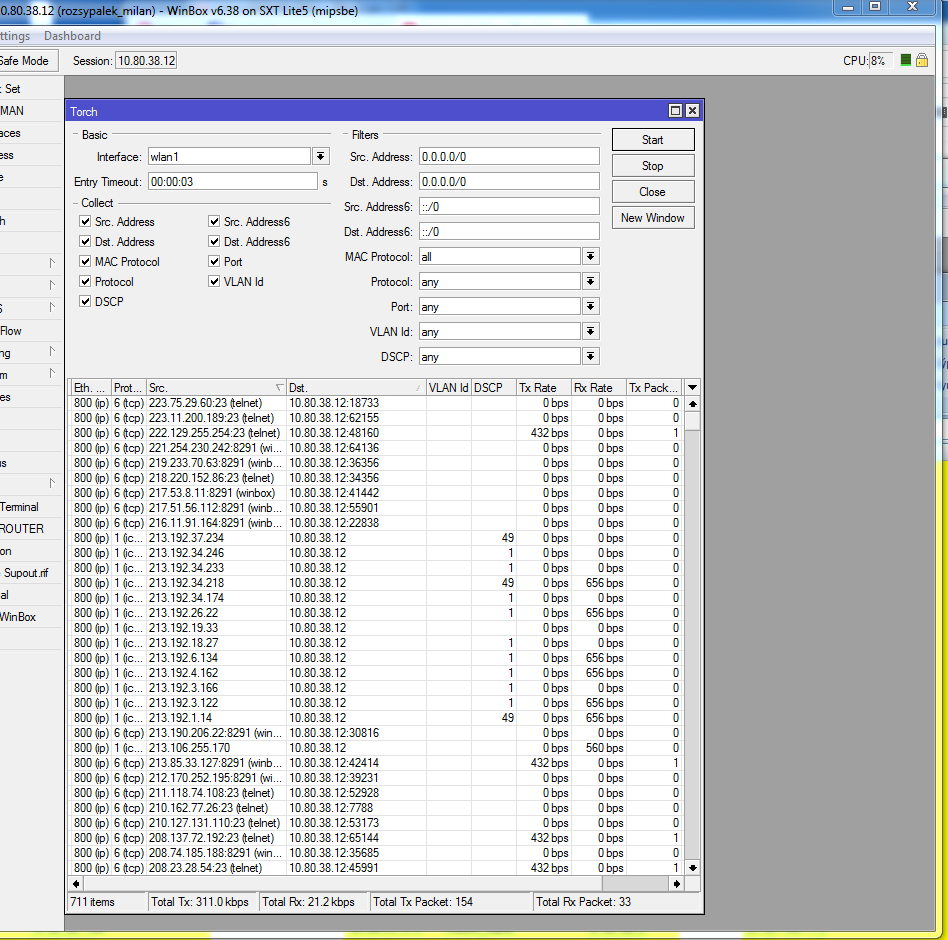948x940 pixels.
Task: Click the Entry Timeout field
Action: 232,181
